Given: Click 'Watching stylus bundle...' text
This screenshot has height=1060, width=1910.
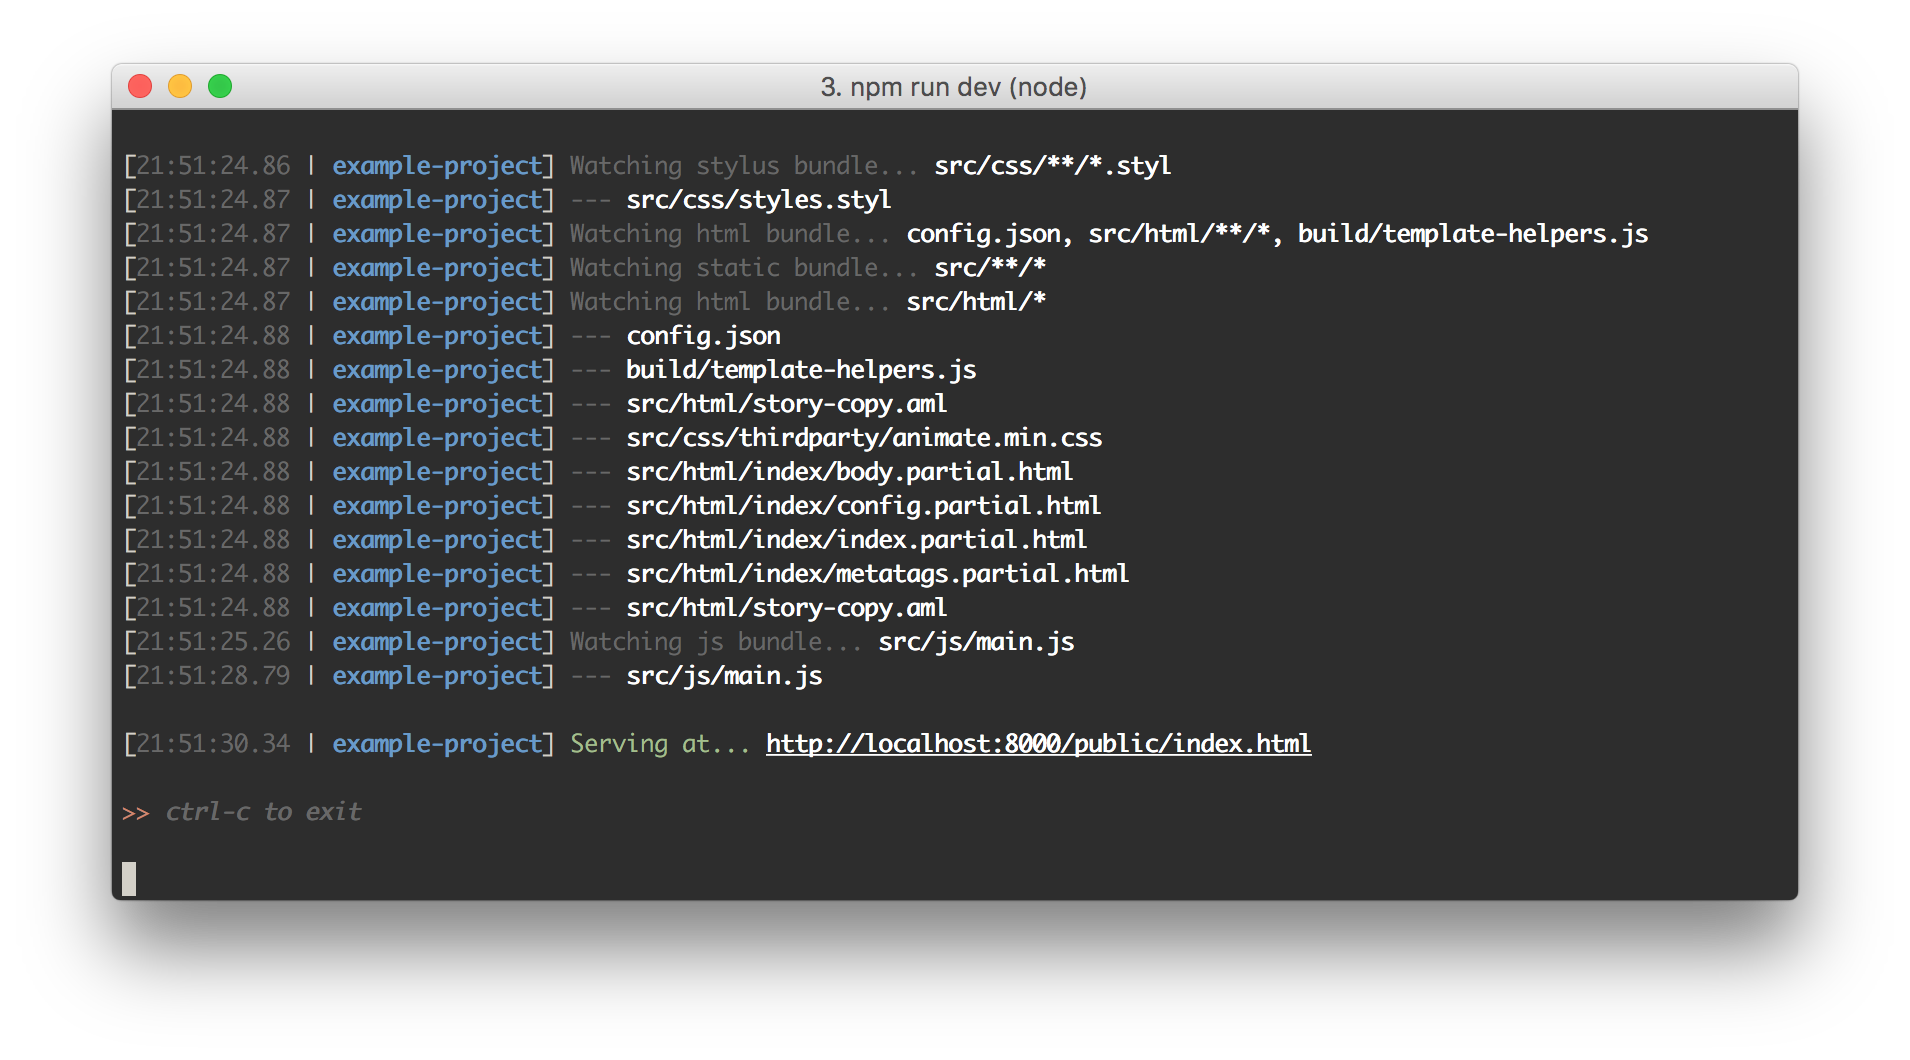Looking at the screenshot, I should [x=743, y=166].
